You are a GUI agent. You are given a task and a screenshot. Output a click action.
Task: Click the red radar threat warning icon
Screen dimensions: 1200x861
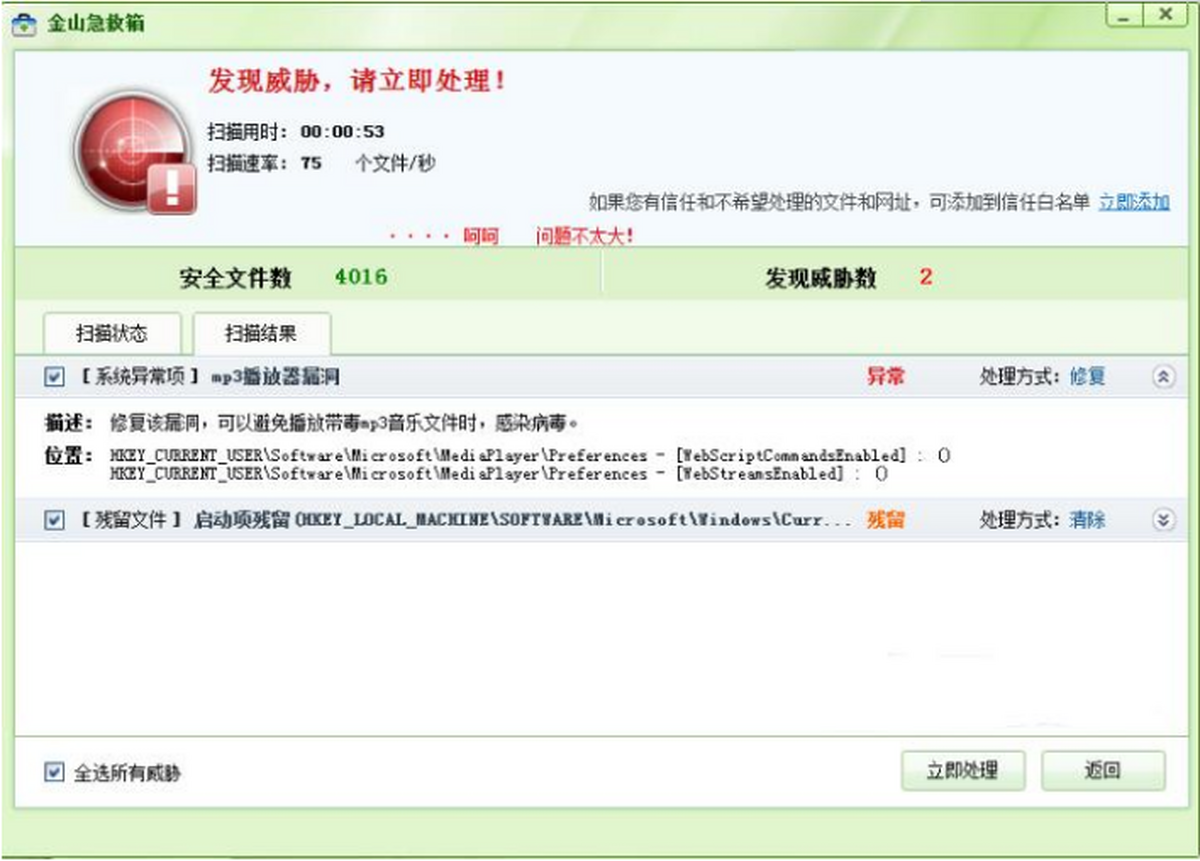(130, 147)
